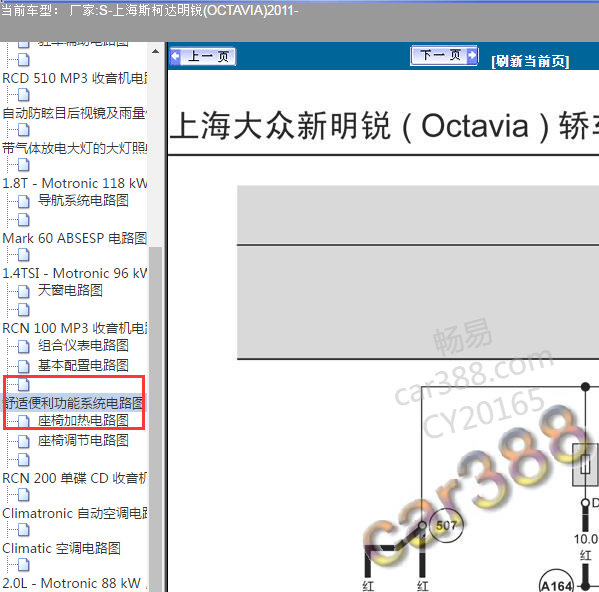The width and height of the screenshot is (599, 592).
Task: Click page icon beside 座椅加热电路图
Action: click(x=24, y=421)
